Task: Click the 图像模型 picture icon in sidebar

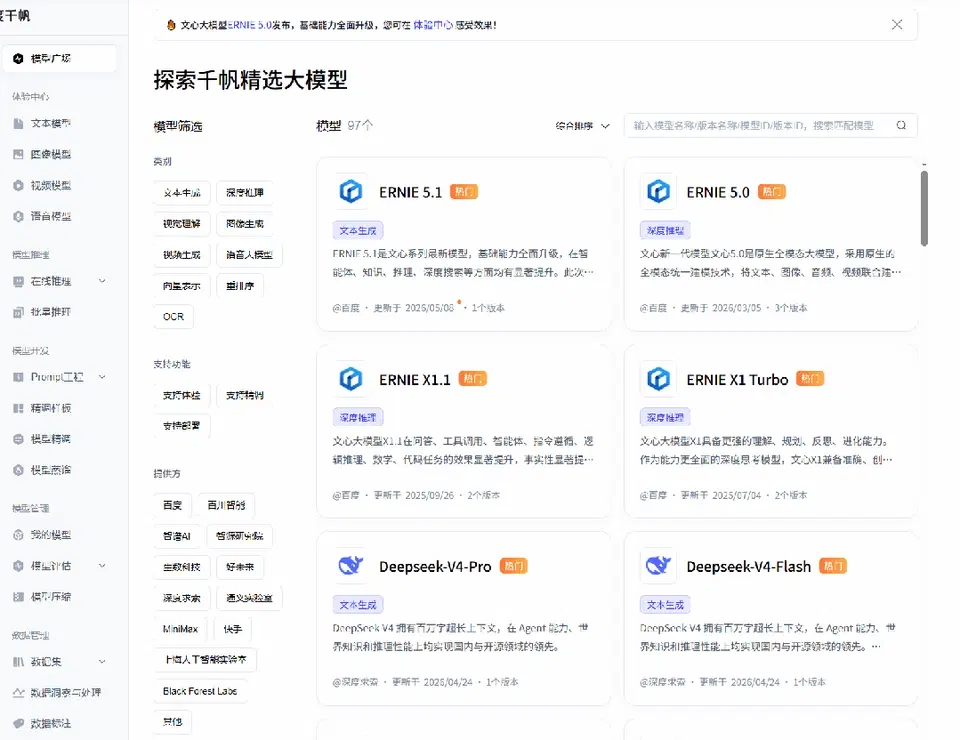Action: [x=18, y=154]
